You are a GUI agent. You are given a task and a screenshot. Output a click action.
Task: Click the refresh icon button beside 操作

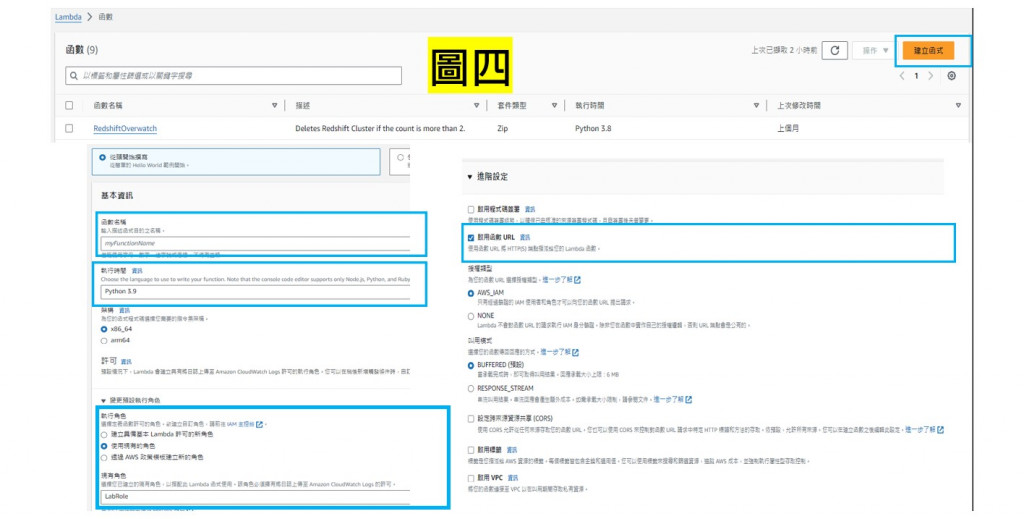835,50
